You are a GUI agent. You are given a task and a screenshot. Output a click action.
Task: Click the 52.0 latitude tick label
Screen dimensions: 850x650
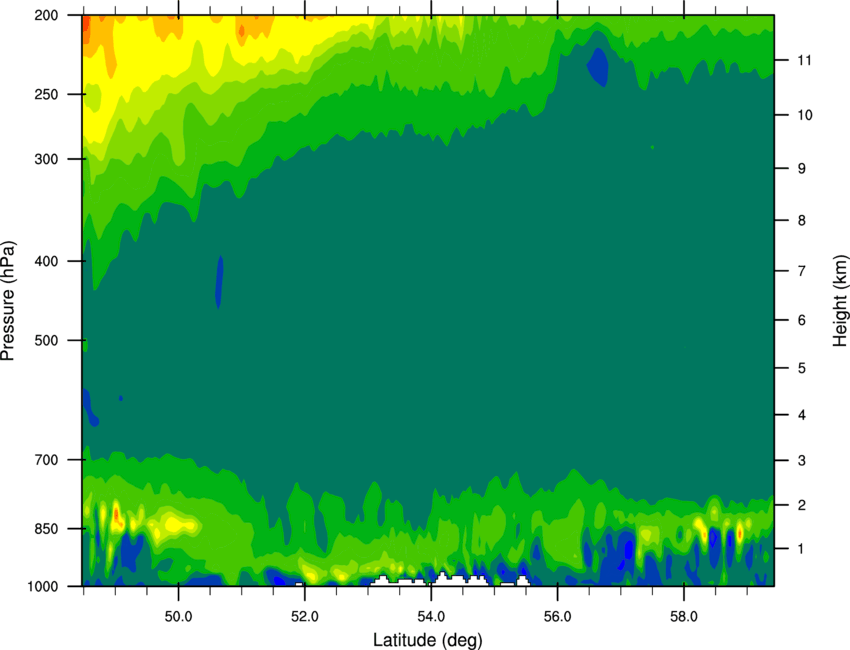click(305, 617)
